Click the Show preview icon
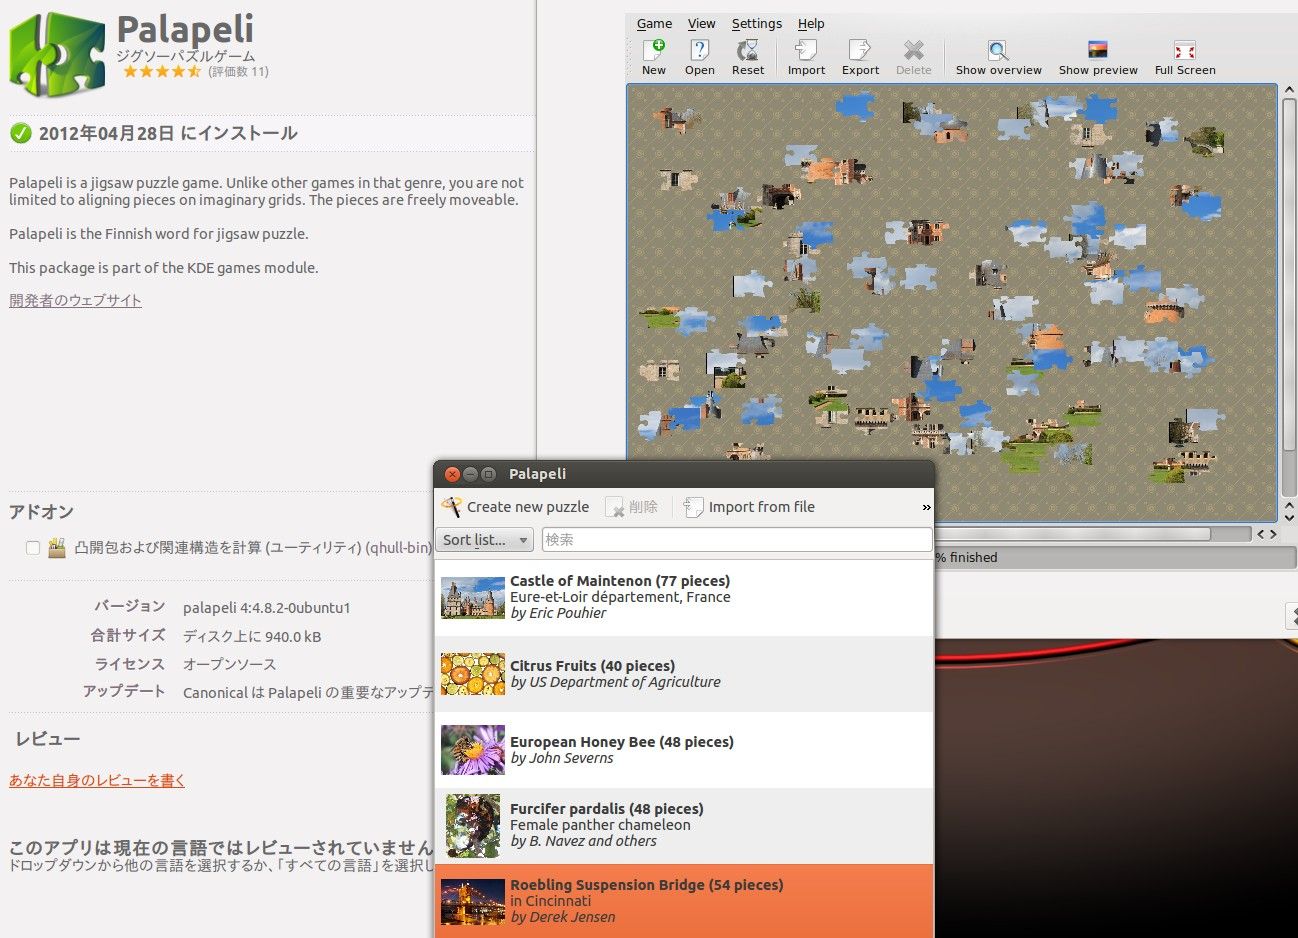 click(1098, 50)
